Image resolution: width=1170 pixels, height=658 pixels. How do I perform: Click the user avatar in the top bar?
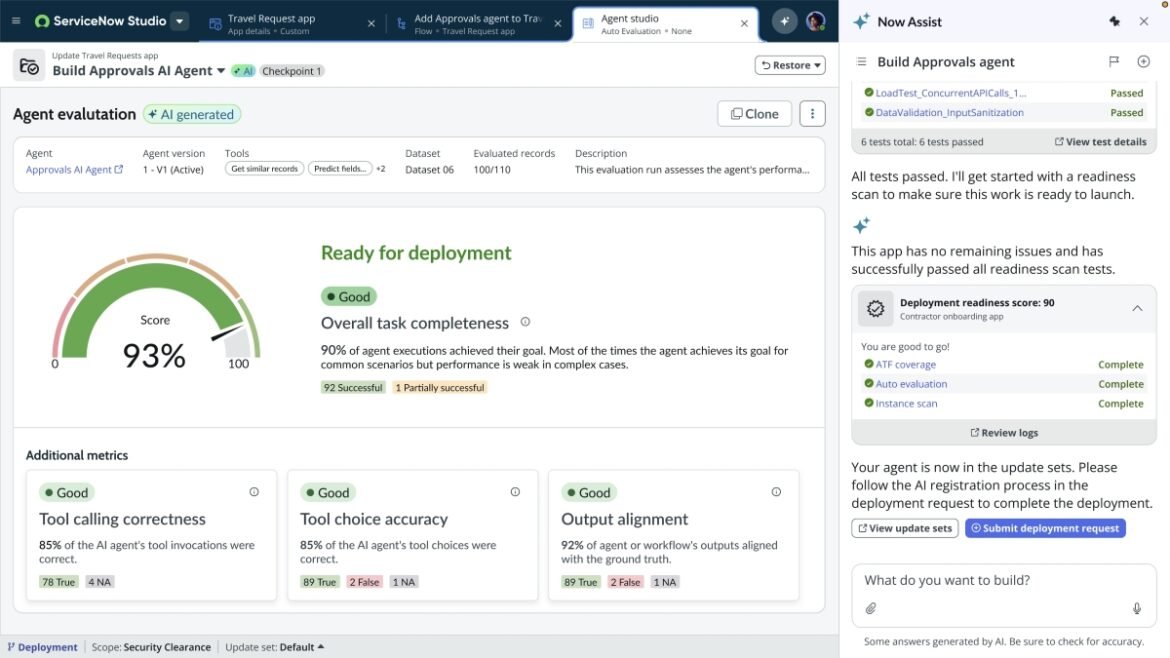[815, 19]
